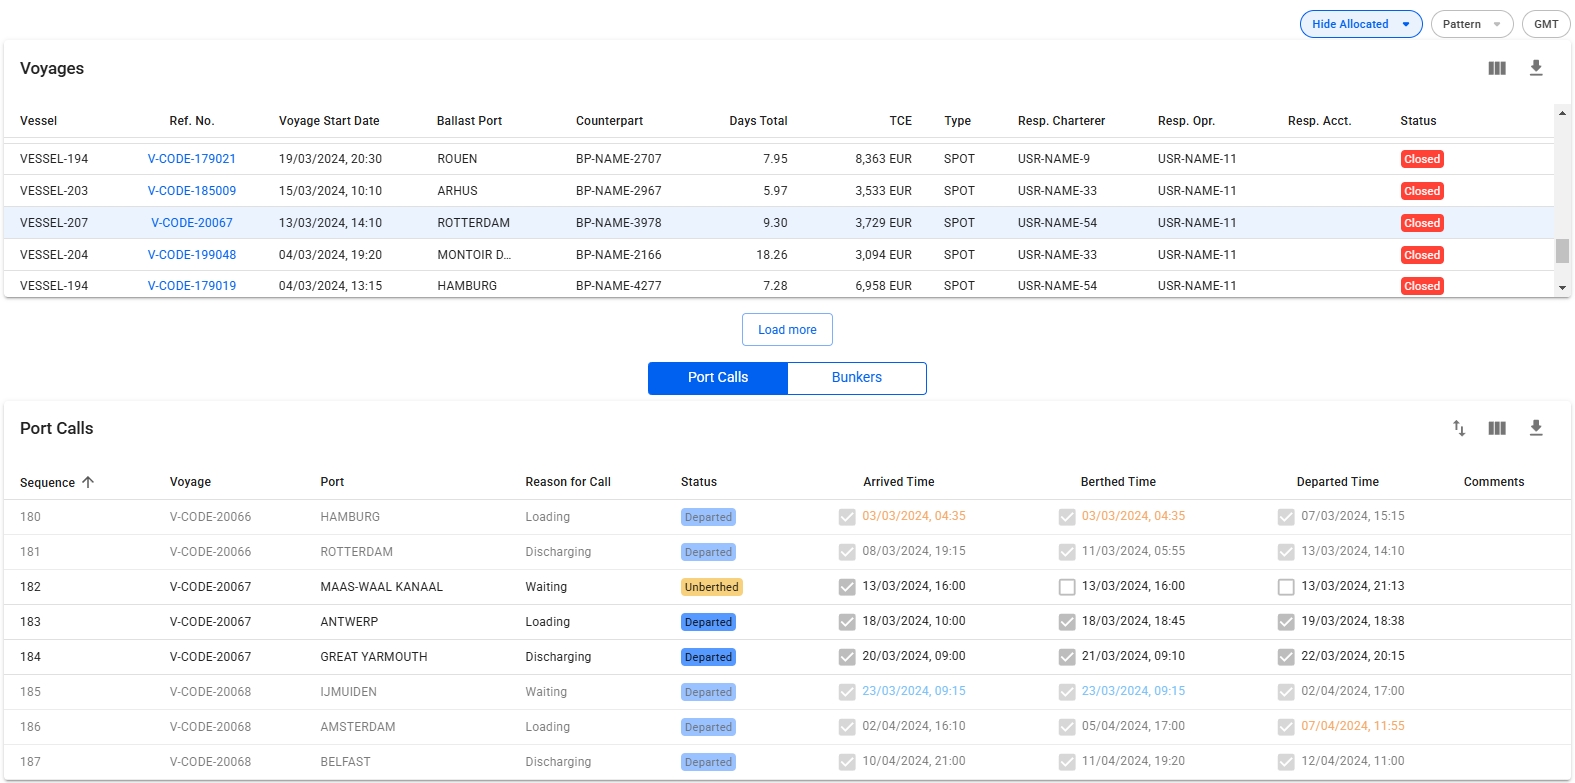Uncheck Arrived Time box for ANTWERP row
1575x783 pixels.
pos(847,622)
